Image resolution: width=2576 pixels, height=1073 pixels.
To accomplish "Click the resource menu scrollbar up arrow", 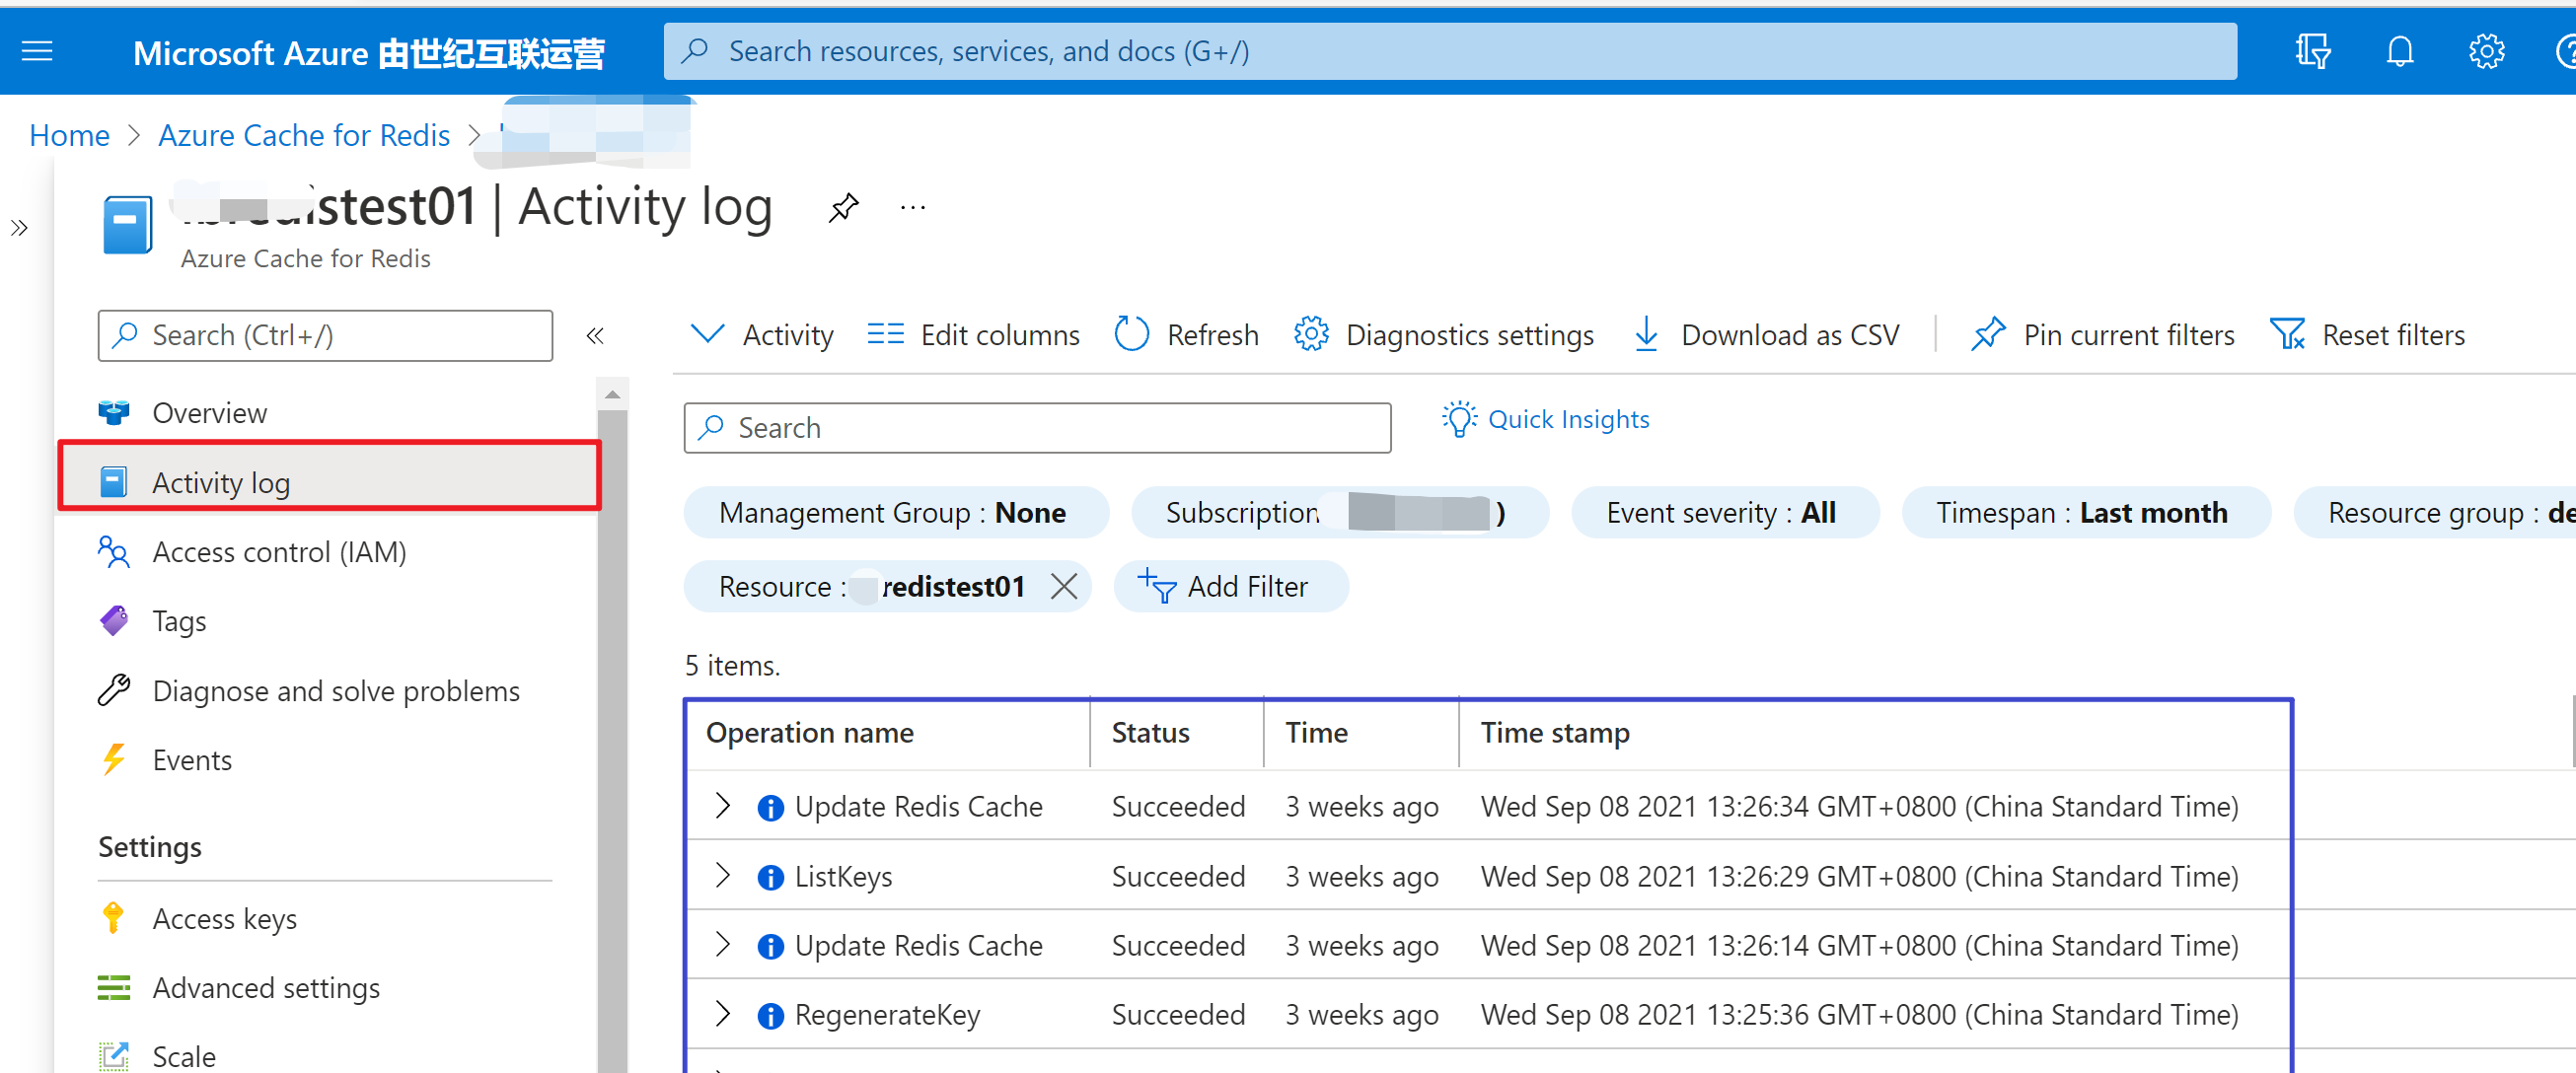I will pos(612,395).
